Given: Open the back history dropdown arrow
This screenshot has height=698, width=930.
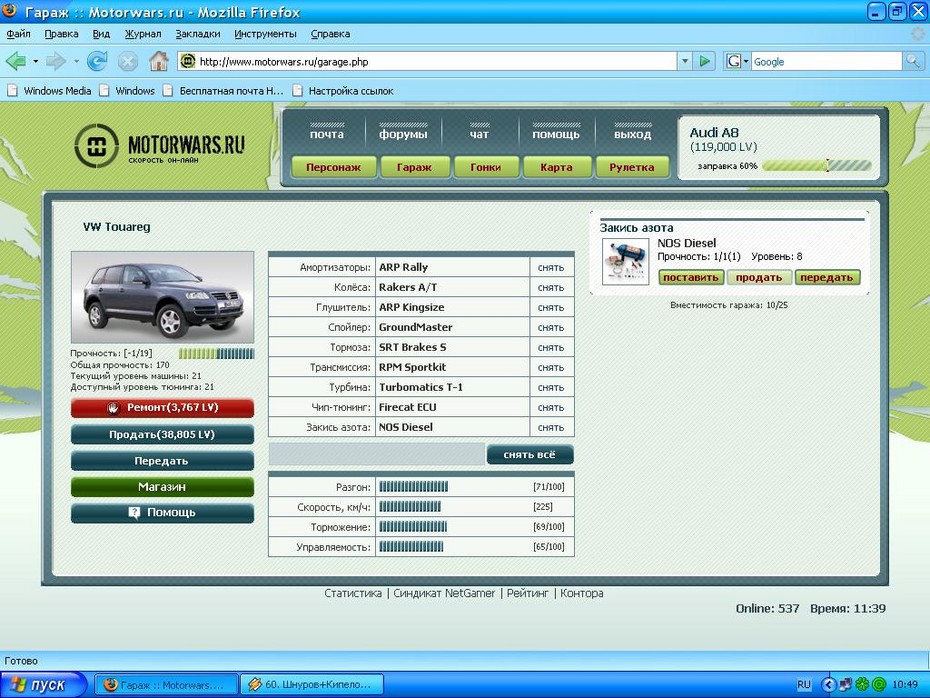Looking at the screenshot, I should click(x=36, y=61).
